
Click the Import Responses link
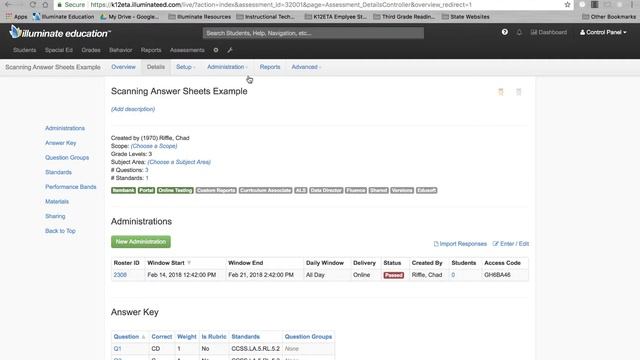[x=460, y=244]
